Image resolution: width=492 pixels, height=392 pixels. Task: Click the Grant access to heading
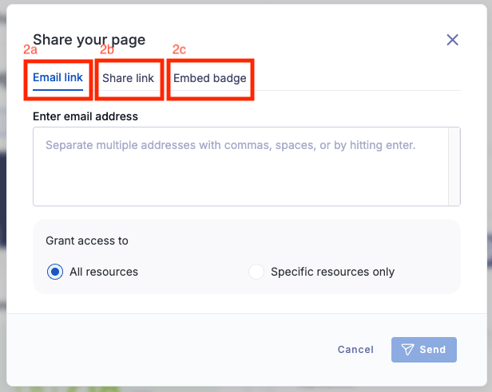tap(87, 241)
